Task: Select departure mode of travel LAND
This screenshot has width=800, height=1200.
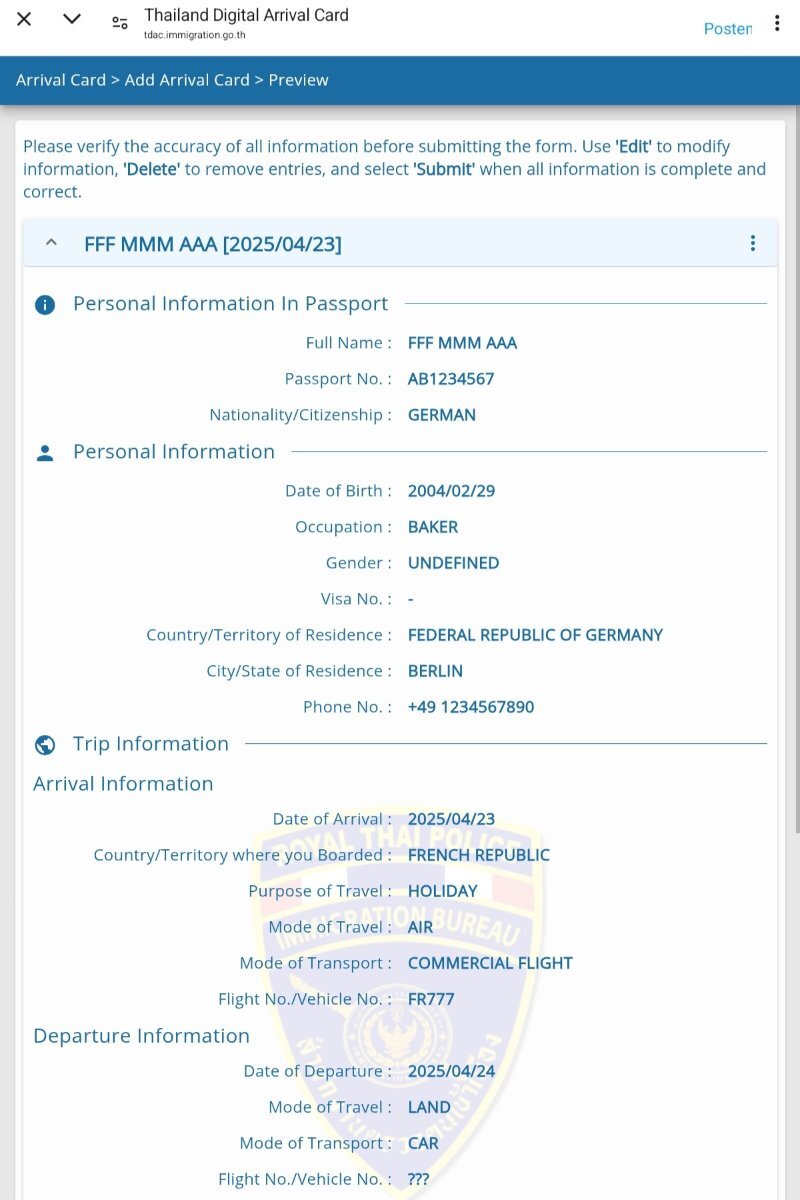Action: (x=429, y=1107)
